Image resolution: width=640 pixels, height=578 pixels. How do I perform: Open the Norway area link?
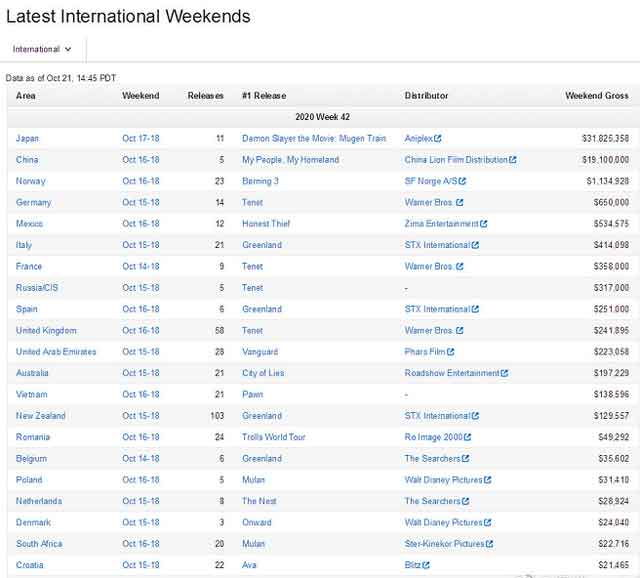pos(31,181)
